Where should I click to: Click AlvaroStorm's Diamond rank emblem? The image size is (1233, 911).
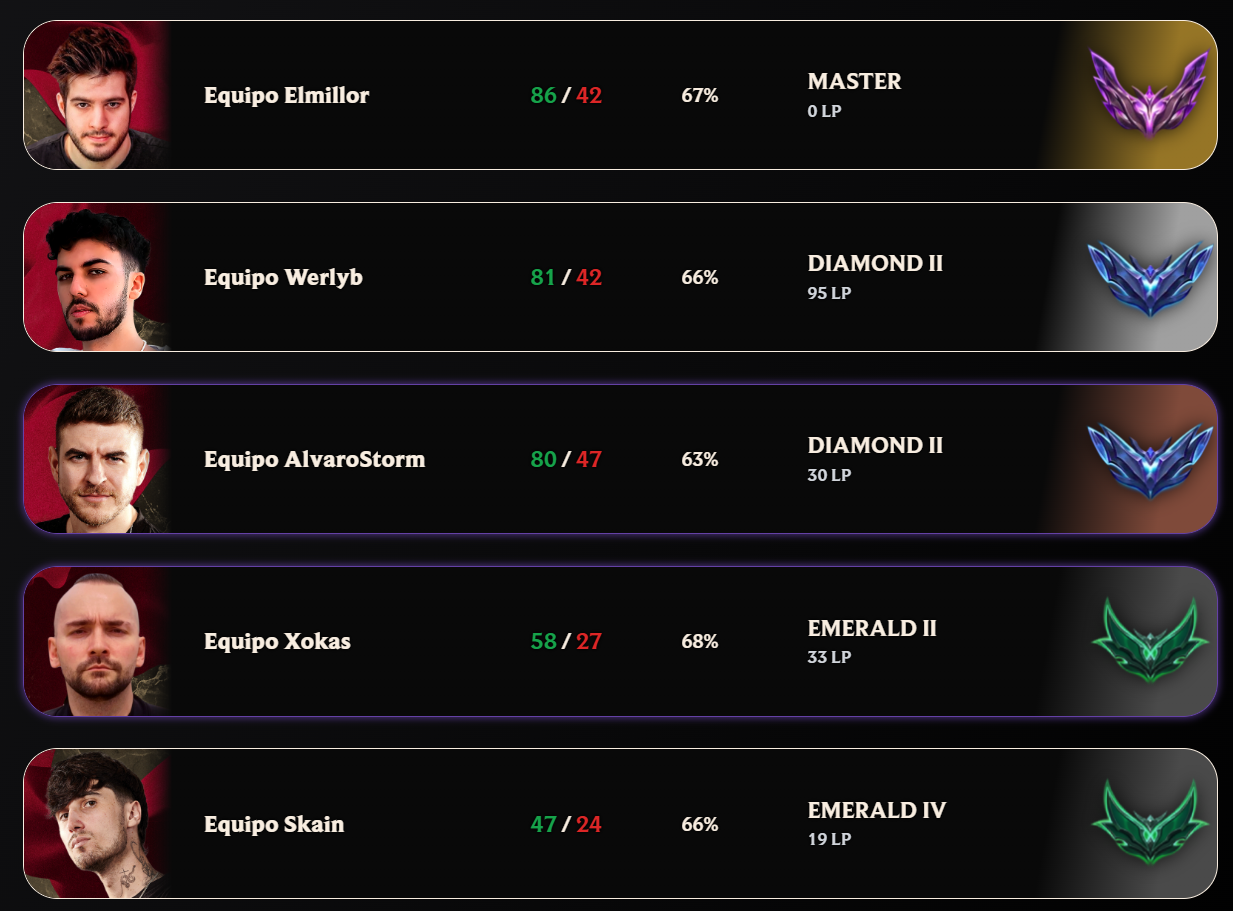click(1150, 460)
